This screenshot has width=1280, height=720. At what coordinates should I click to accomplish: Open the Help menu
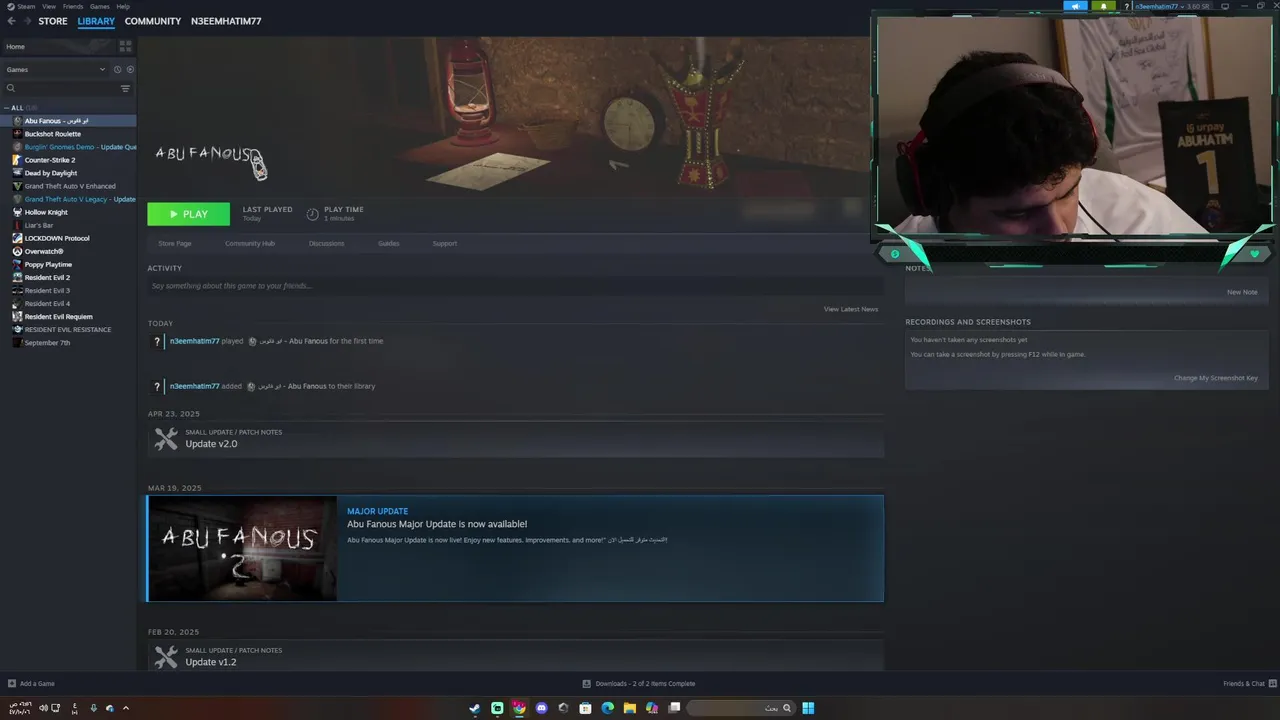click(123, 6)
